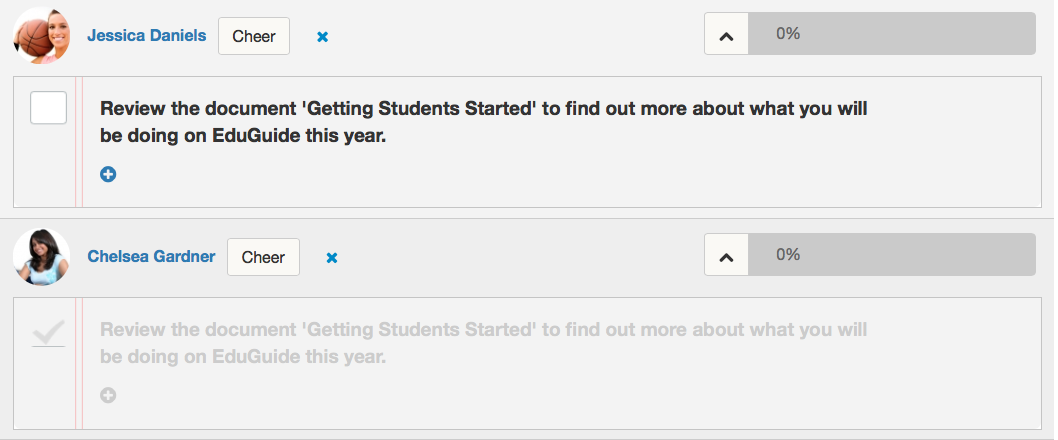Click the red margin line in Jessica's task card
This screenshot has width=1058, height=440.
79,142
